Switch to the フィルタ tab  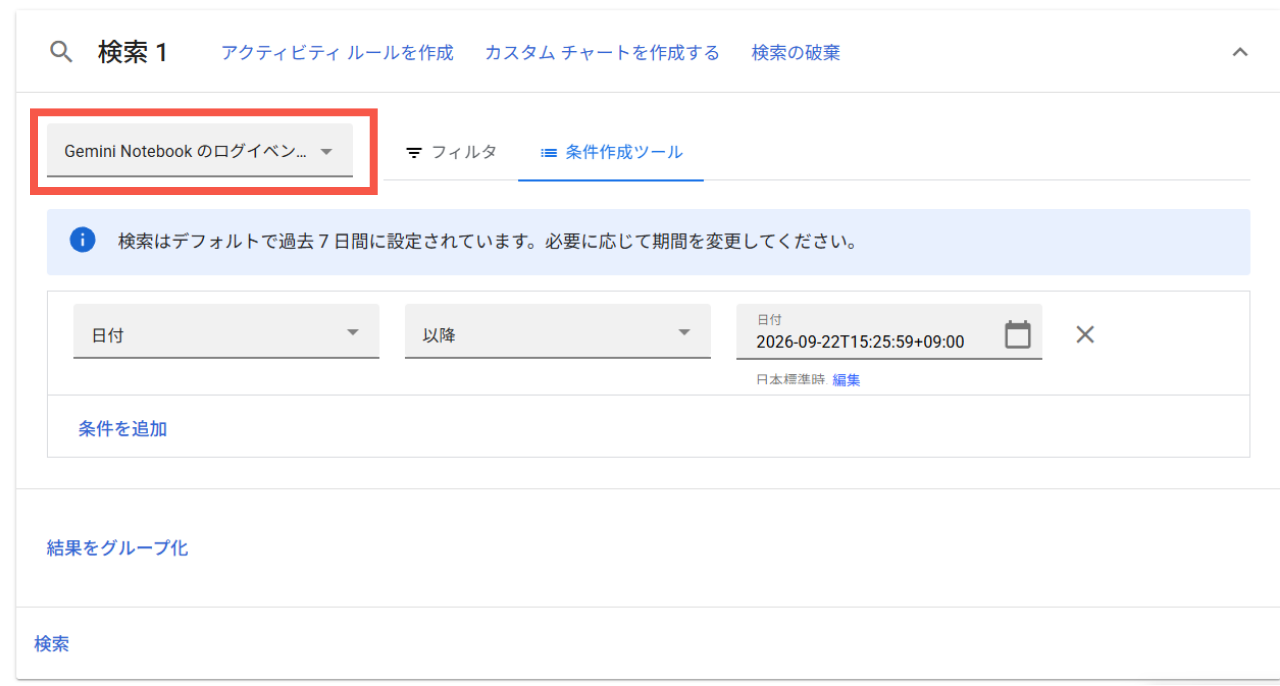pos(450,152)
